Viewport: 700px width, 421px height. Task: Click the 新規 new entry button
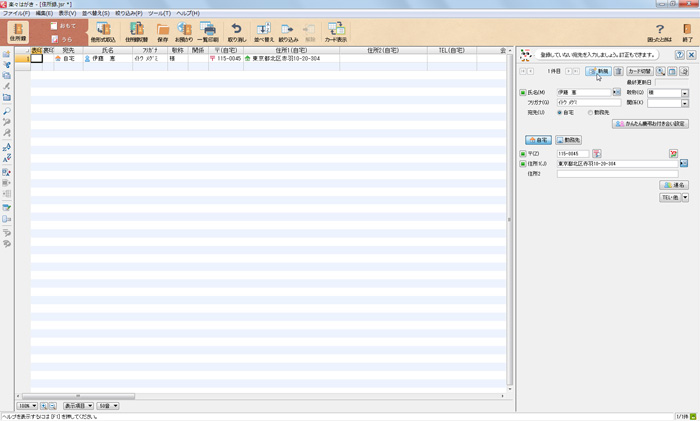(x=599, y=72)
